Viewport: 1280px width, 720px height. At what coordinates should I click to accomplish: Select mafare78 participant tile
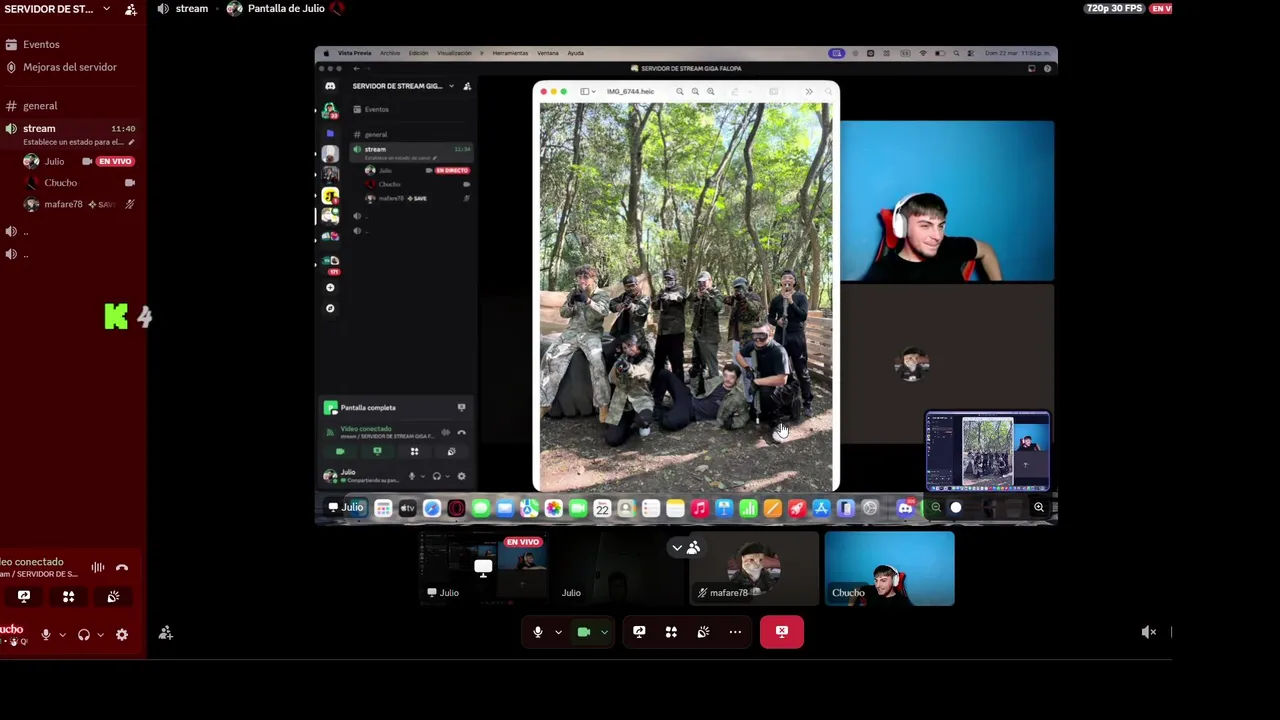pos(754,568)
